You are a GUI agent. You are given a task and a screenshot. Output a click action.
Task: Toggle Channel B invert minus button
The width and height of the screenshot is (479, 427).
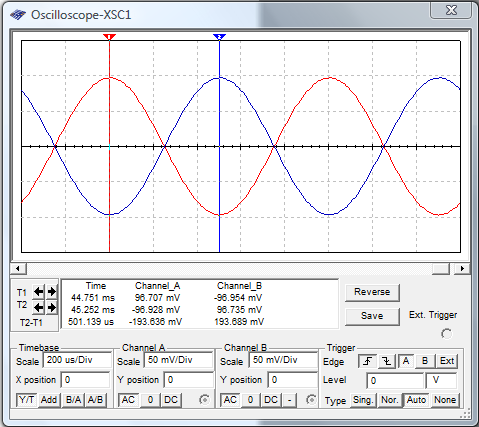[289, 400]
